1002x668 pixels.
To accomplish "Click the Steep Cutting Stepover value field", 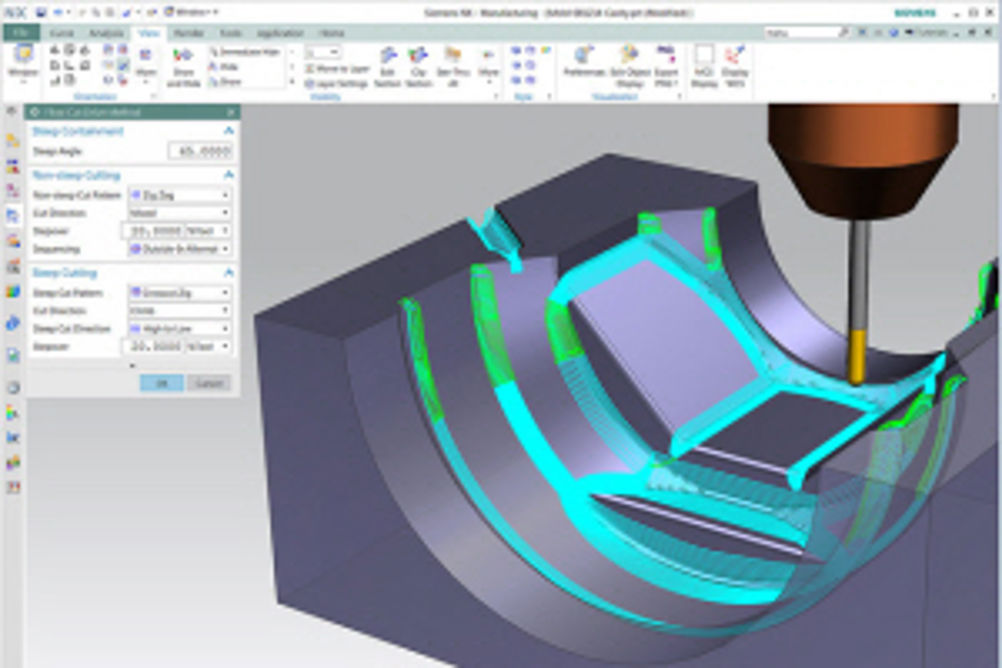I will click(153, 346).
